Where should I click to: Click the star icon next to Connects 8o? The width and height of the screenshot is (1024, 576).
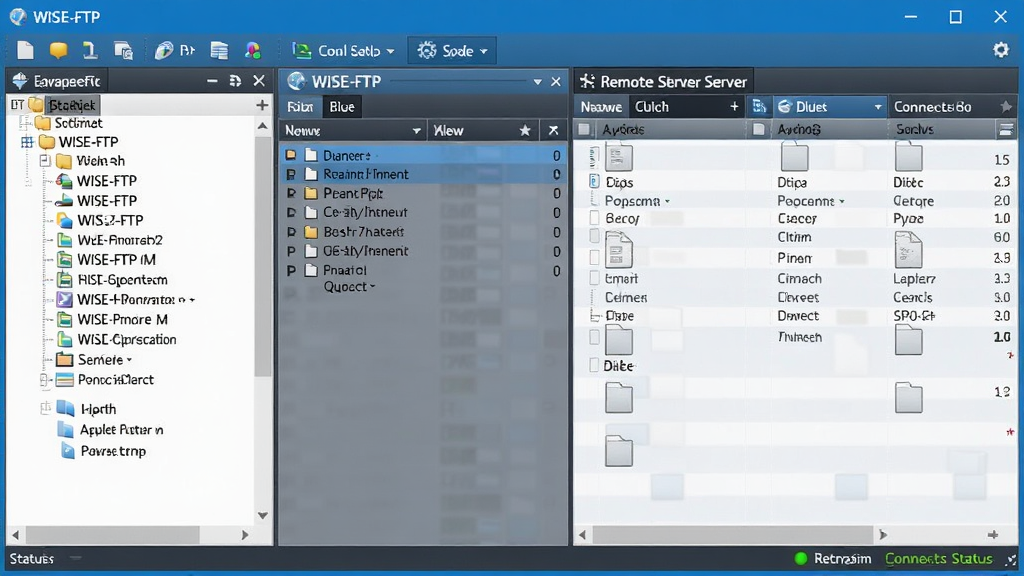pyautogui.click(x=1006, y=106)
